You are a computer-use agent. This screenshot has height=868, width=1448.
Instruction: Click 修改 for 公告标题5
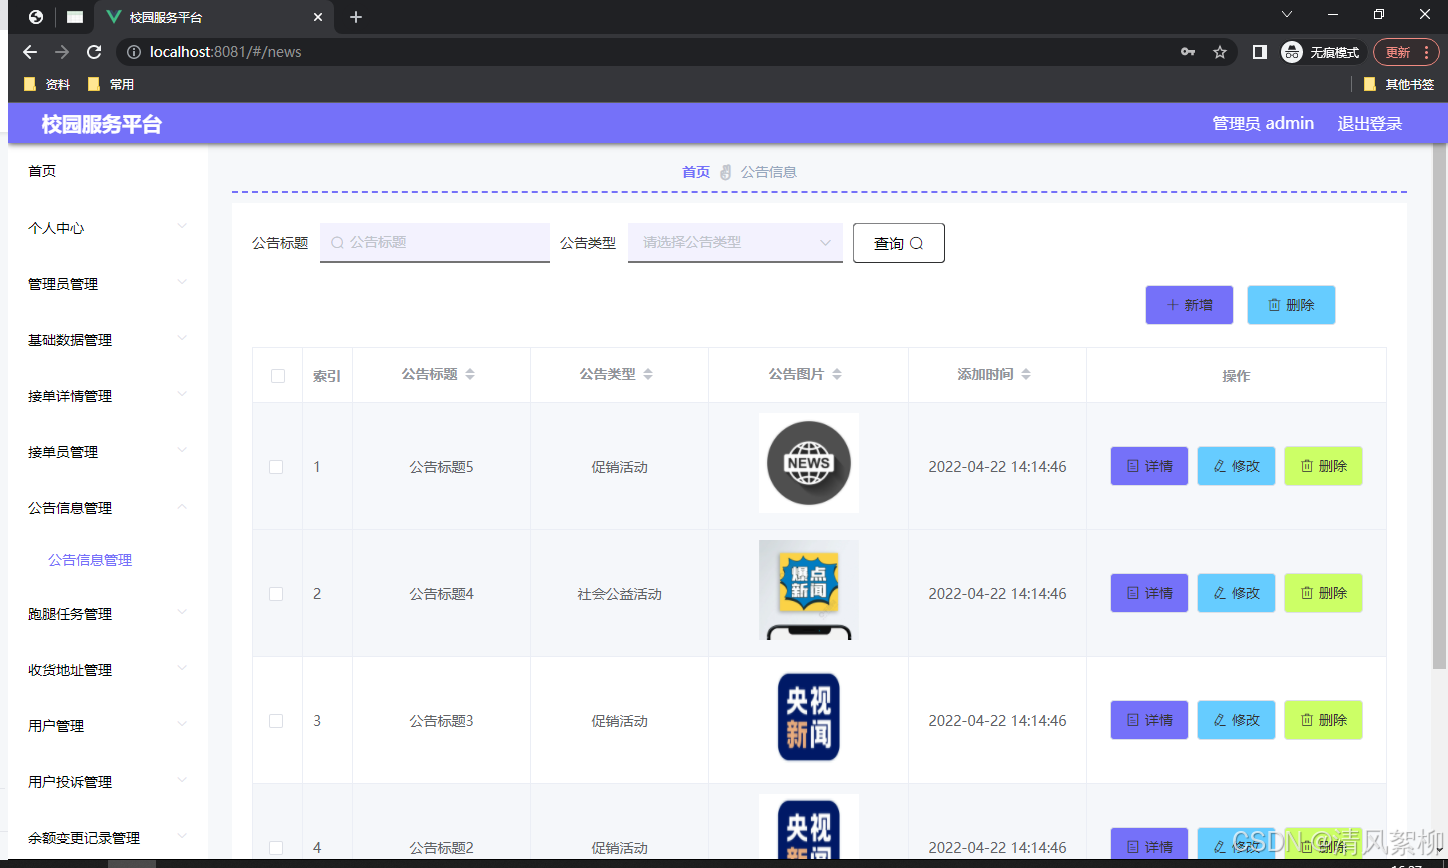1236,466
